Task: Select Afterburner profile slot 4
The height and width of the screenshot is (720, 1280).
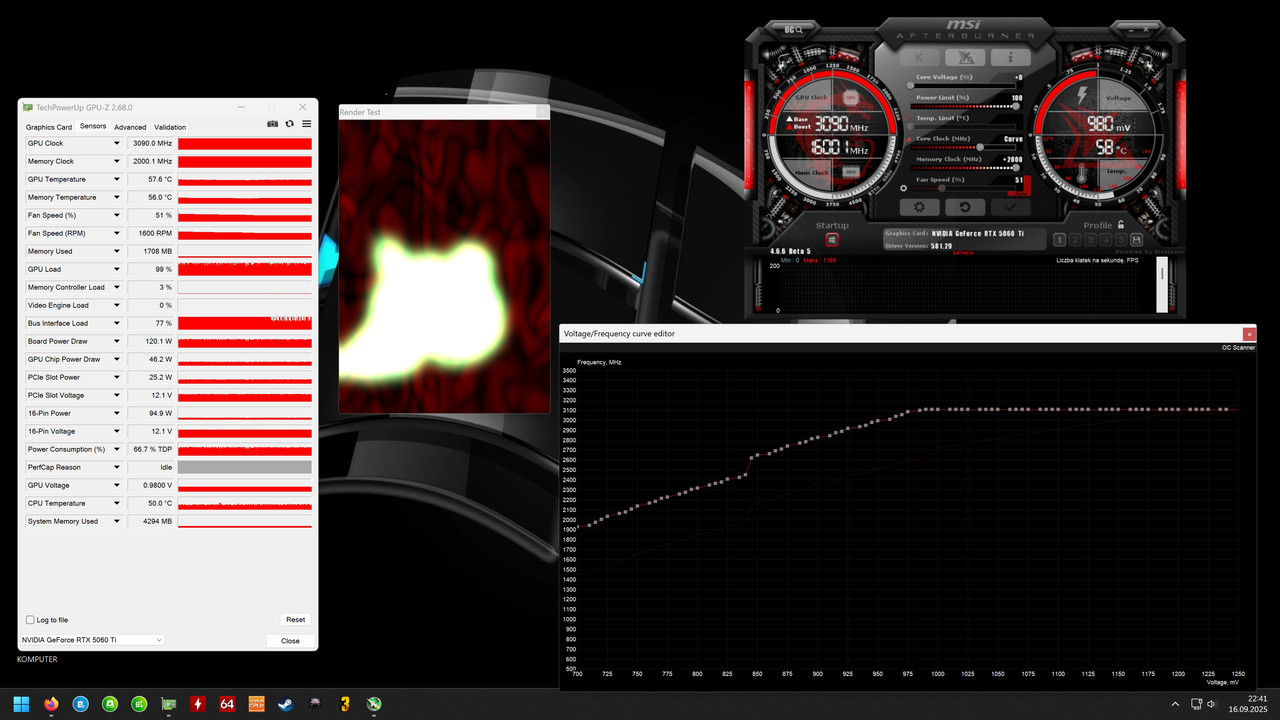Action: tap(1107, 240)
